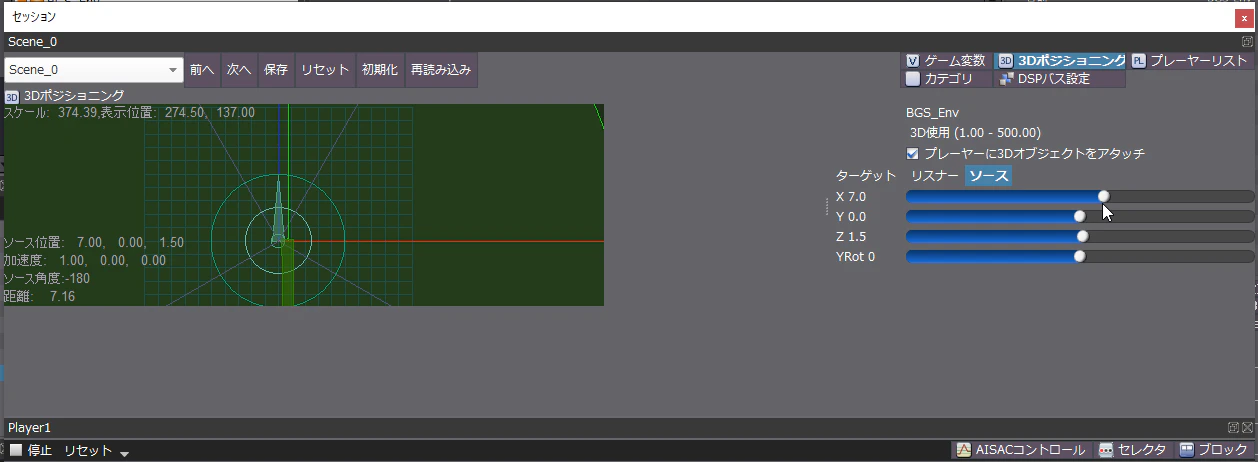Click the PL icon on プレーヤーリスト tab
Screen dimensions: 1258x462
click(x=1139, y=61)
